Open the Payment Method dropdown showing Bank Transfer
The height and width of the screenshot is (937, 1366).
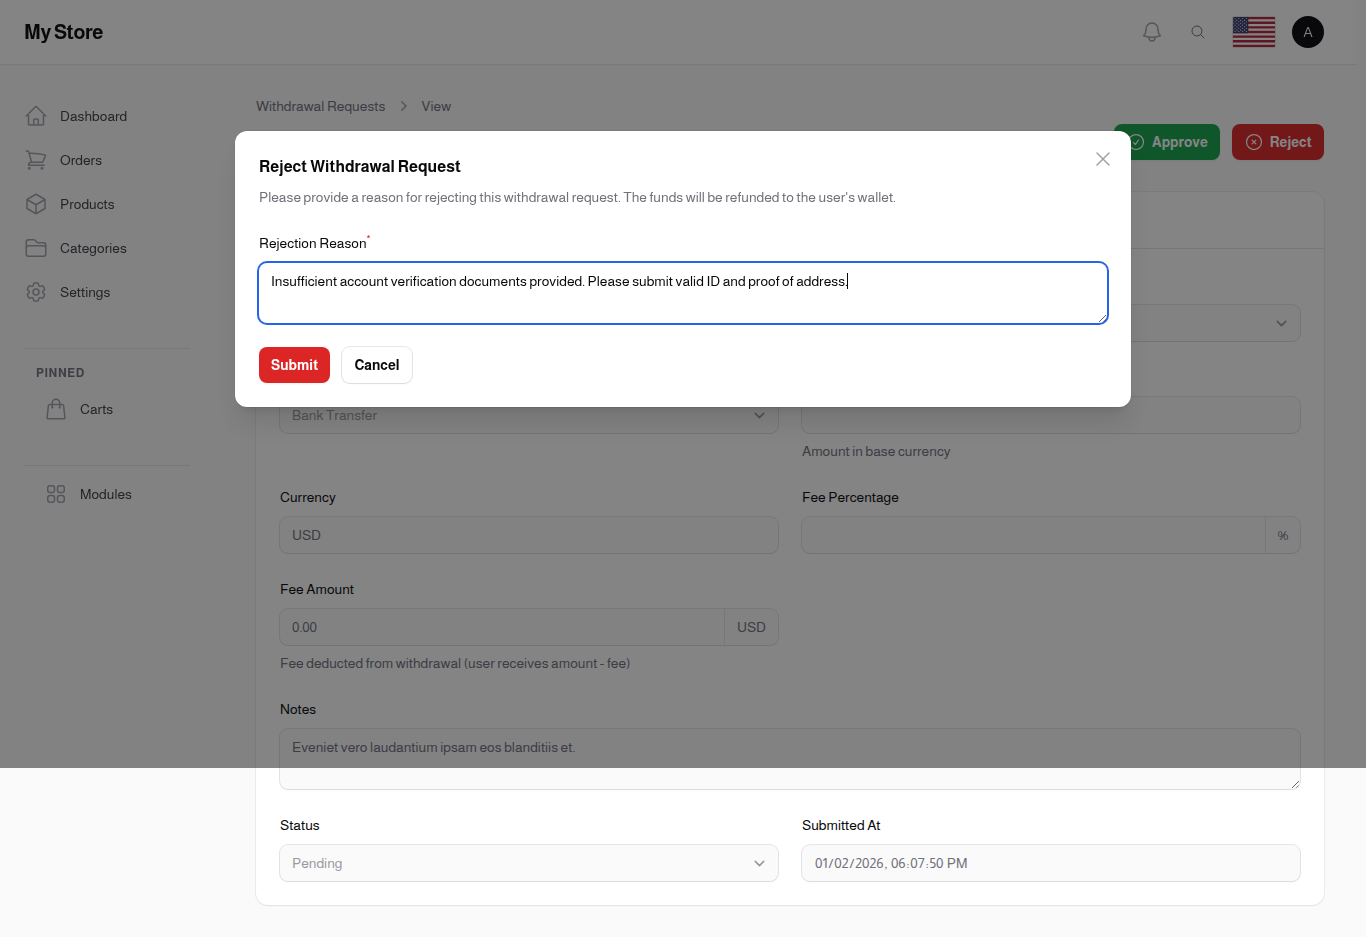coord(528,415)
